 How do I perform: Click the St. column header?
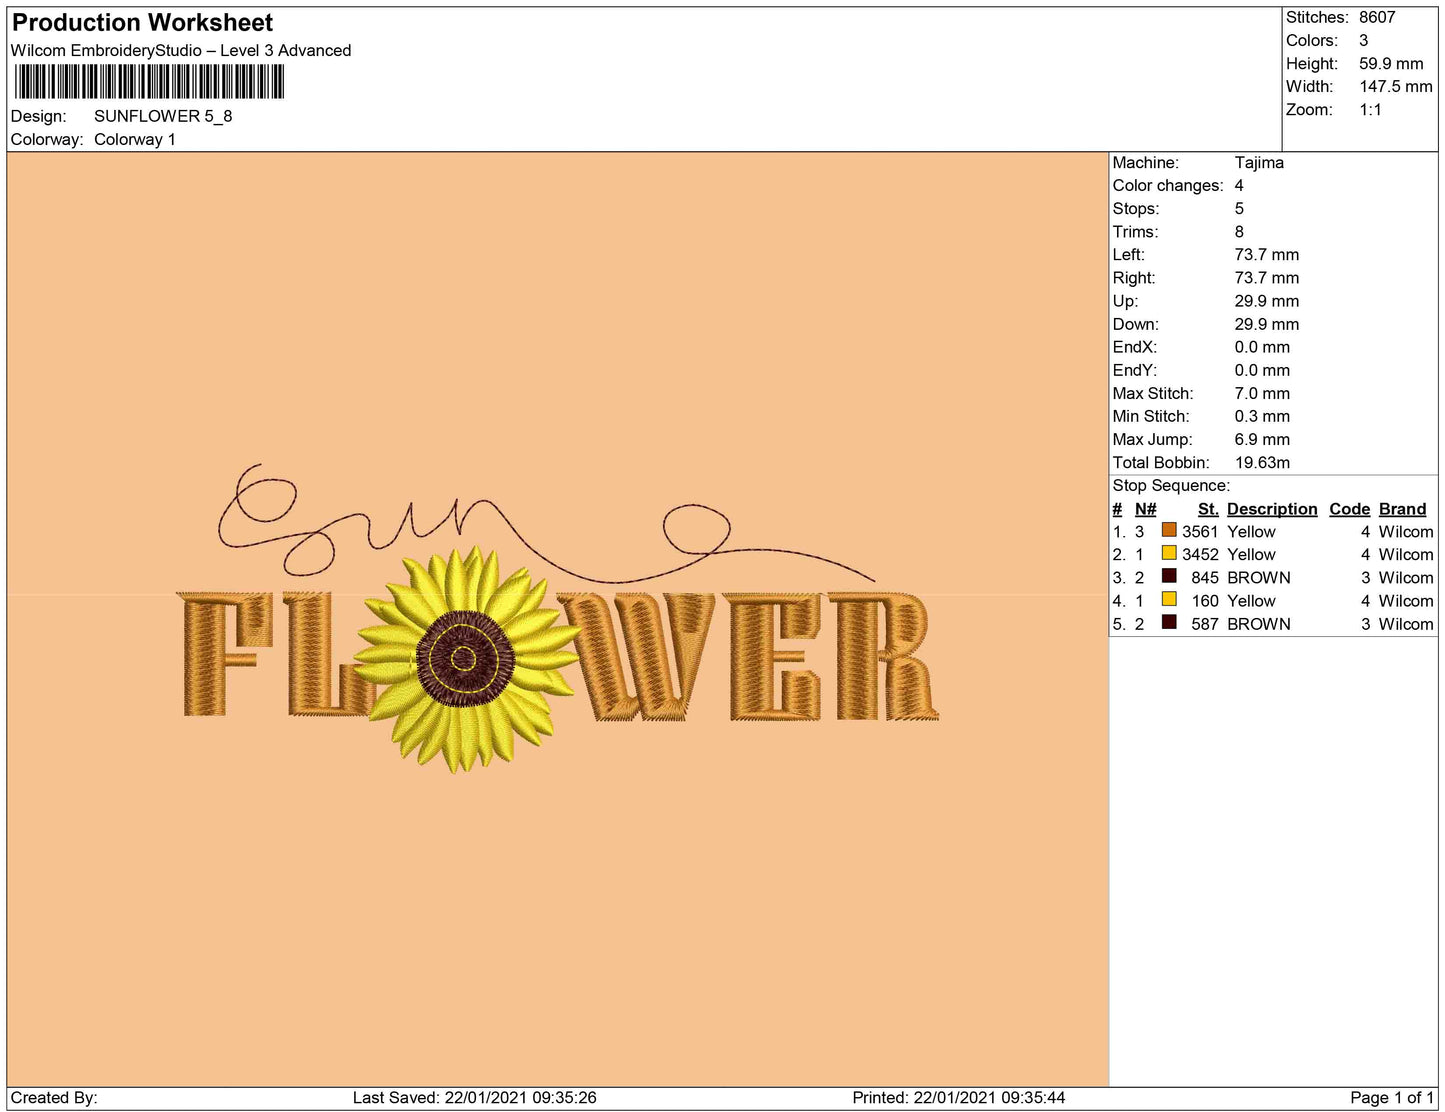pyautogui.click(x=1207, y=509)
